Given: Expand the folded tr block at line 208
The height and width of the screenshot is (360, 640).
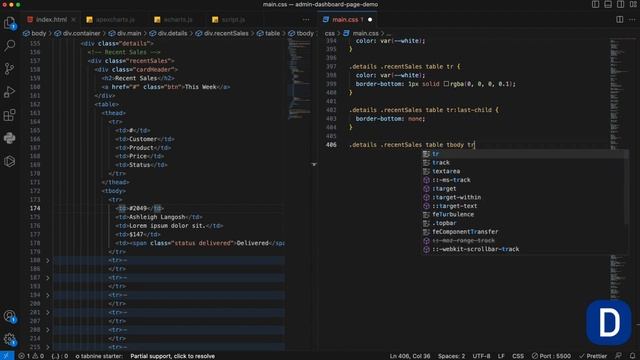Looking at the screenshot, I should coord(48,330).
